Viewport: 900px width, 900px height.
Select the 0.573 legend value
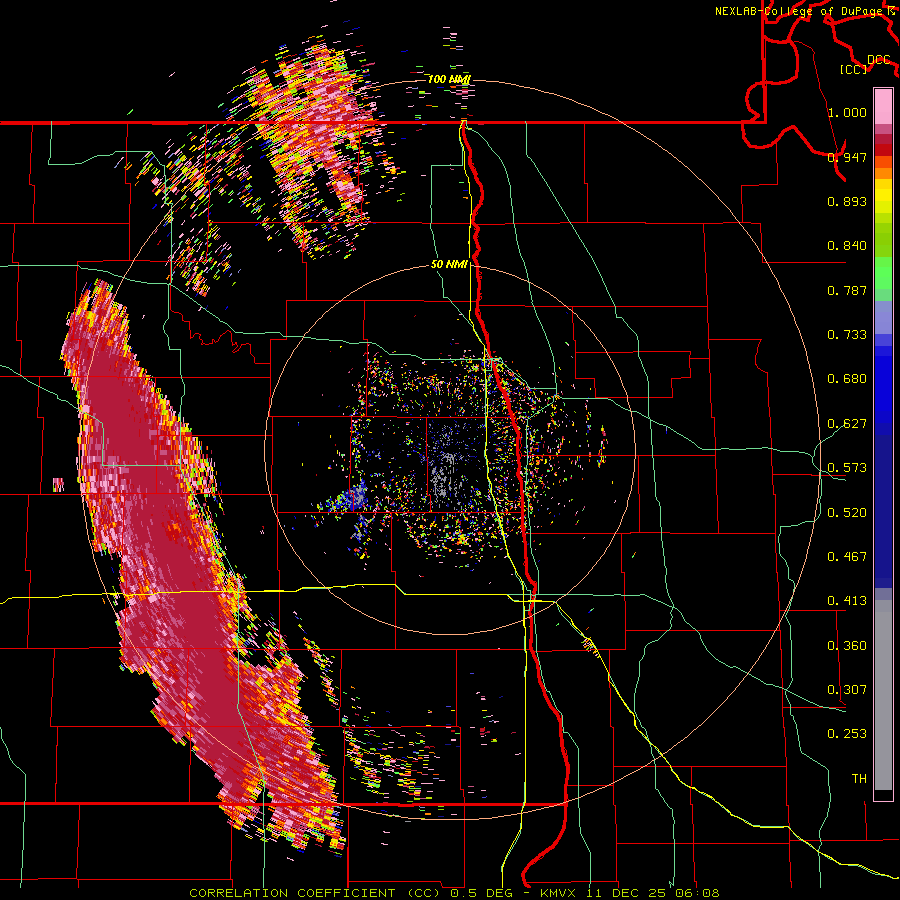[x=847, y=467]
